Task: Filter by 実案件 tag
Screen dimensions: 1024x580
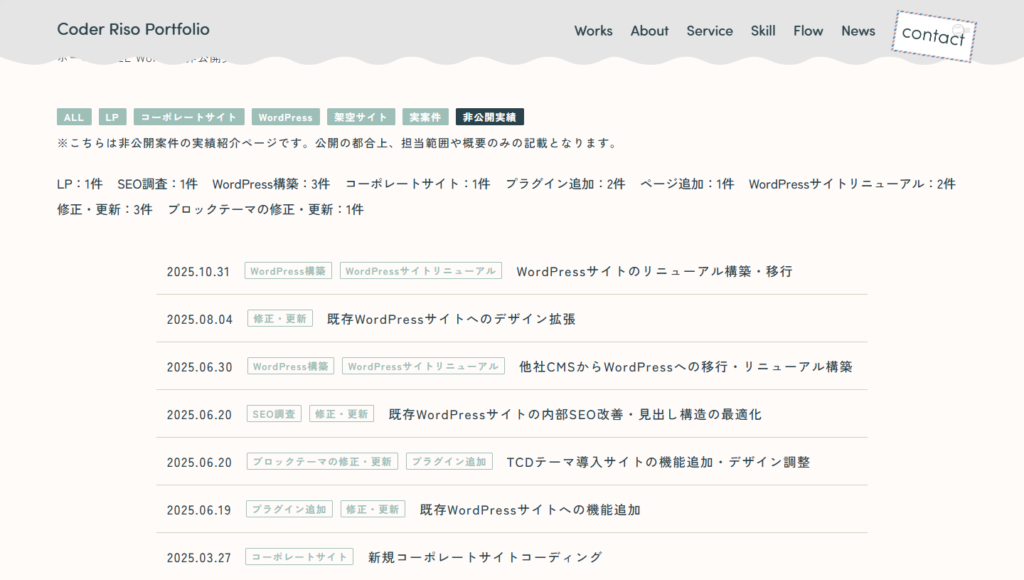Action: point(426,116)
